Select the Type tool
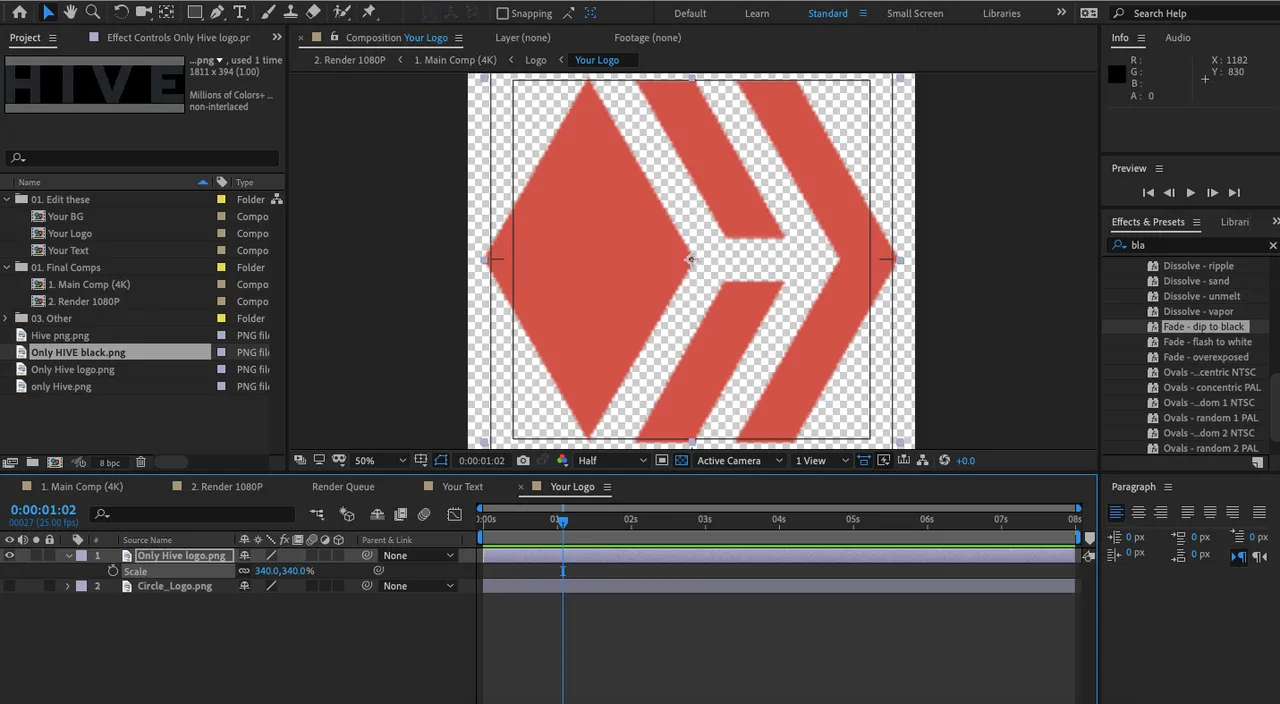The image size is (1280, 704). point(240,12)
